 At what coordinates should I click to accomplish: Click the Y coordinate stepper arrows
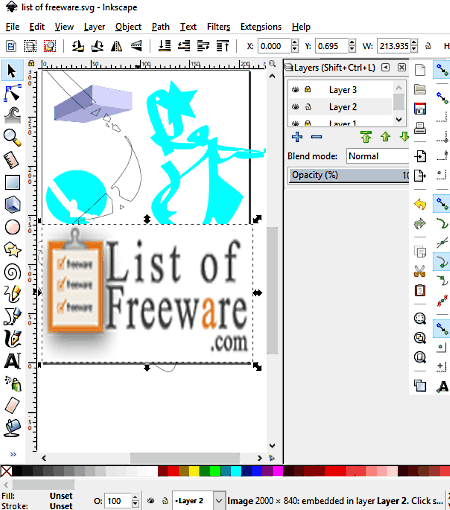coord(352,46)
